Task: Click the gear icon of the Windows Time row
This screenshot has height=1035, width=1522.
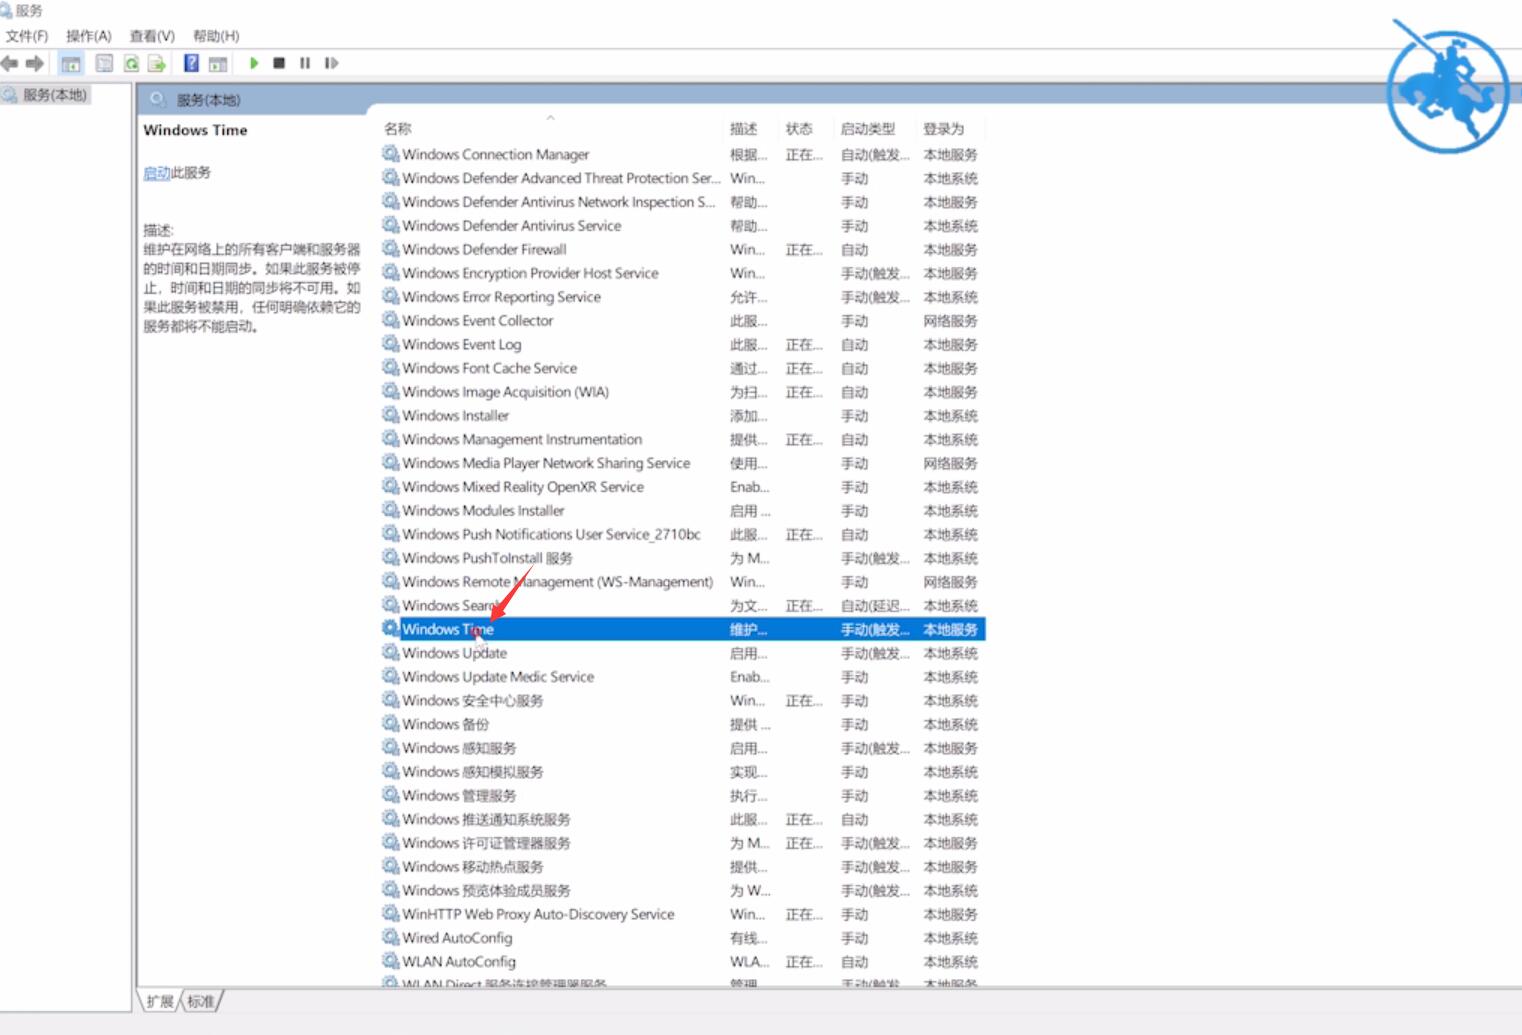Action: 391,629
